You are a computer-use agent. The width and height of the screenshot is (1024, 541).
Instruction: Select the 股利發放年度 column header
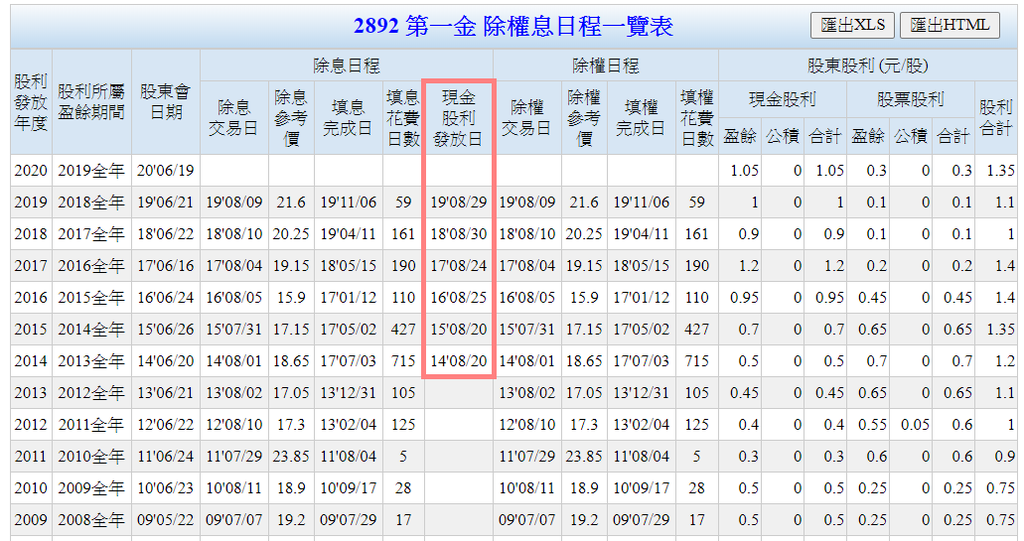pos(31,102)
